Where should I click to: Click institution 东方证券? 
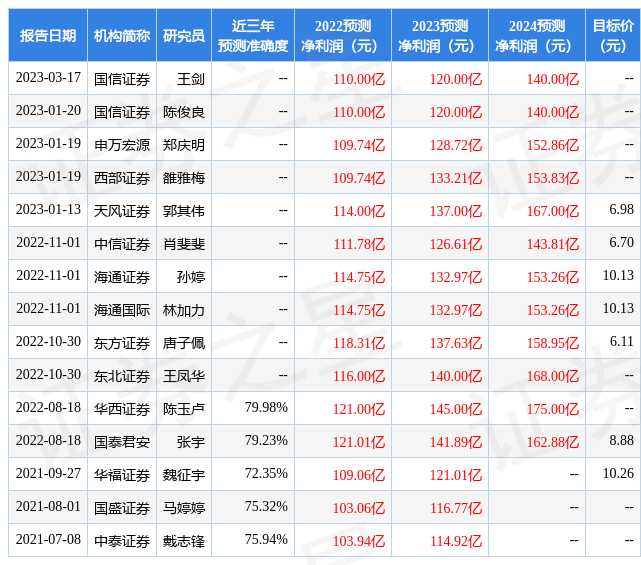coord(122,343)
